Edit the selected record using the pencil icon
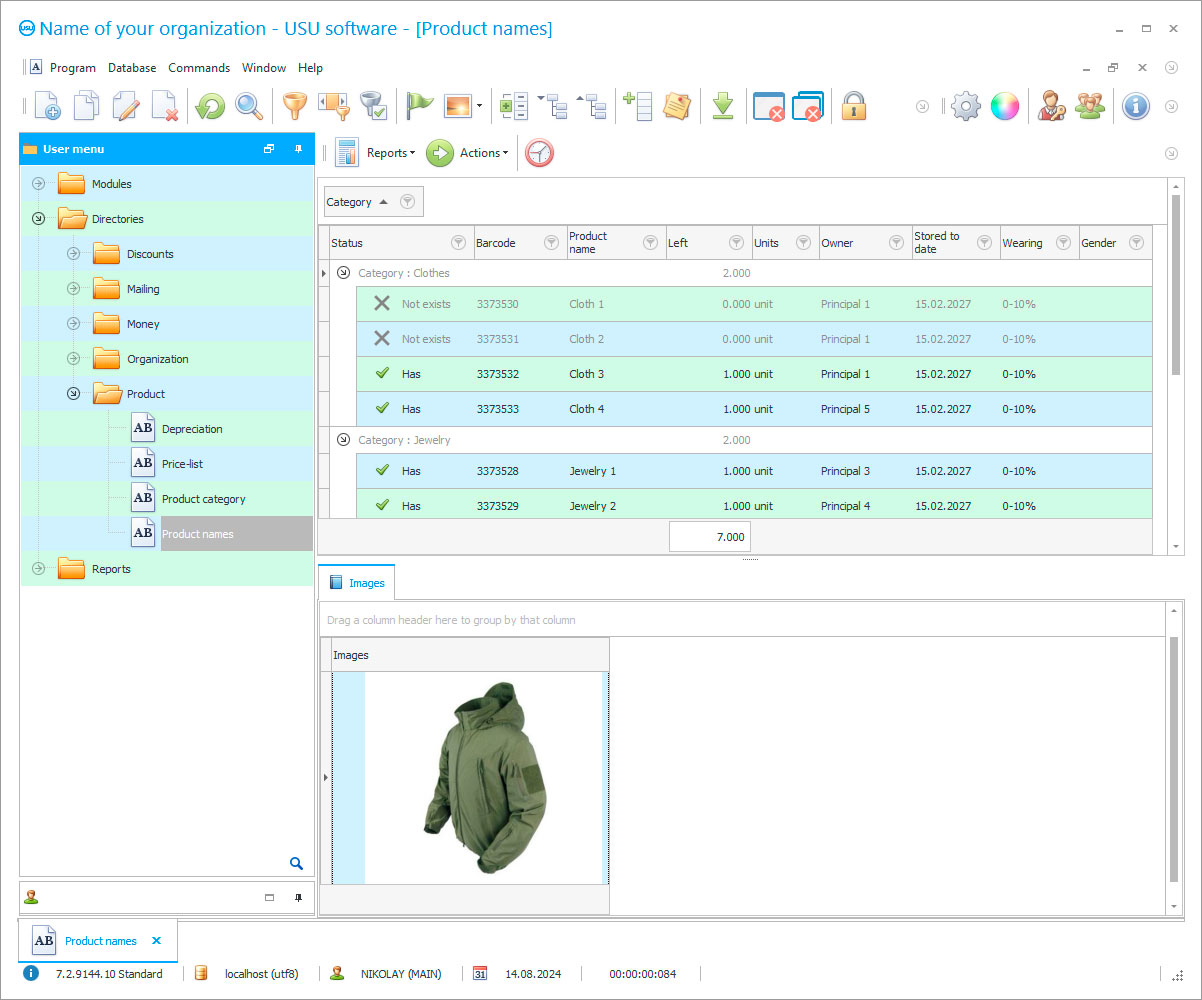Image resolution: width=1202 pixels, height=1000 pixels. [x=124, y=105]
